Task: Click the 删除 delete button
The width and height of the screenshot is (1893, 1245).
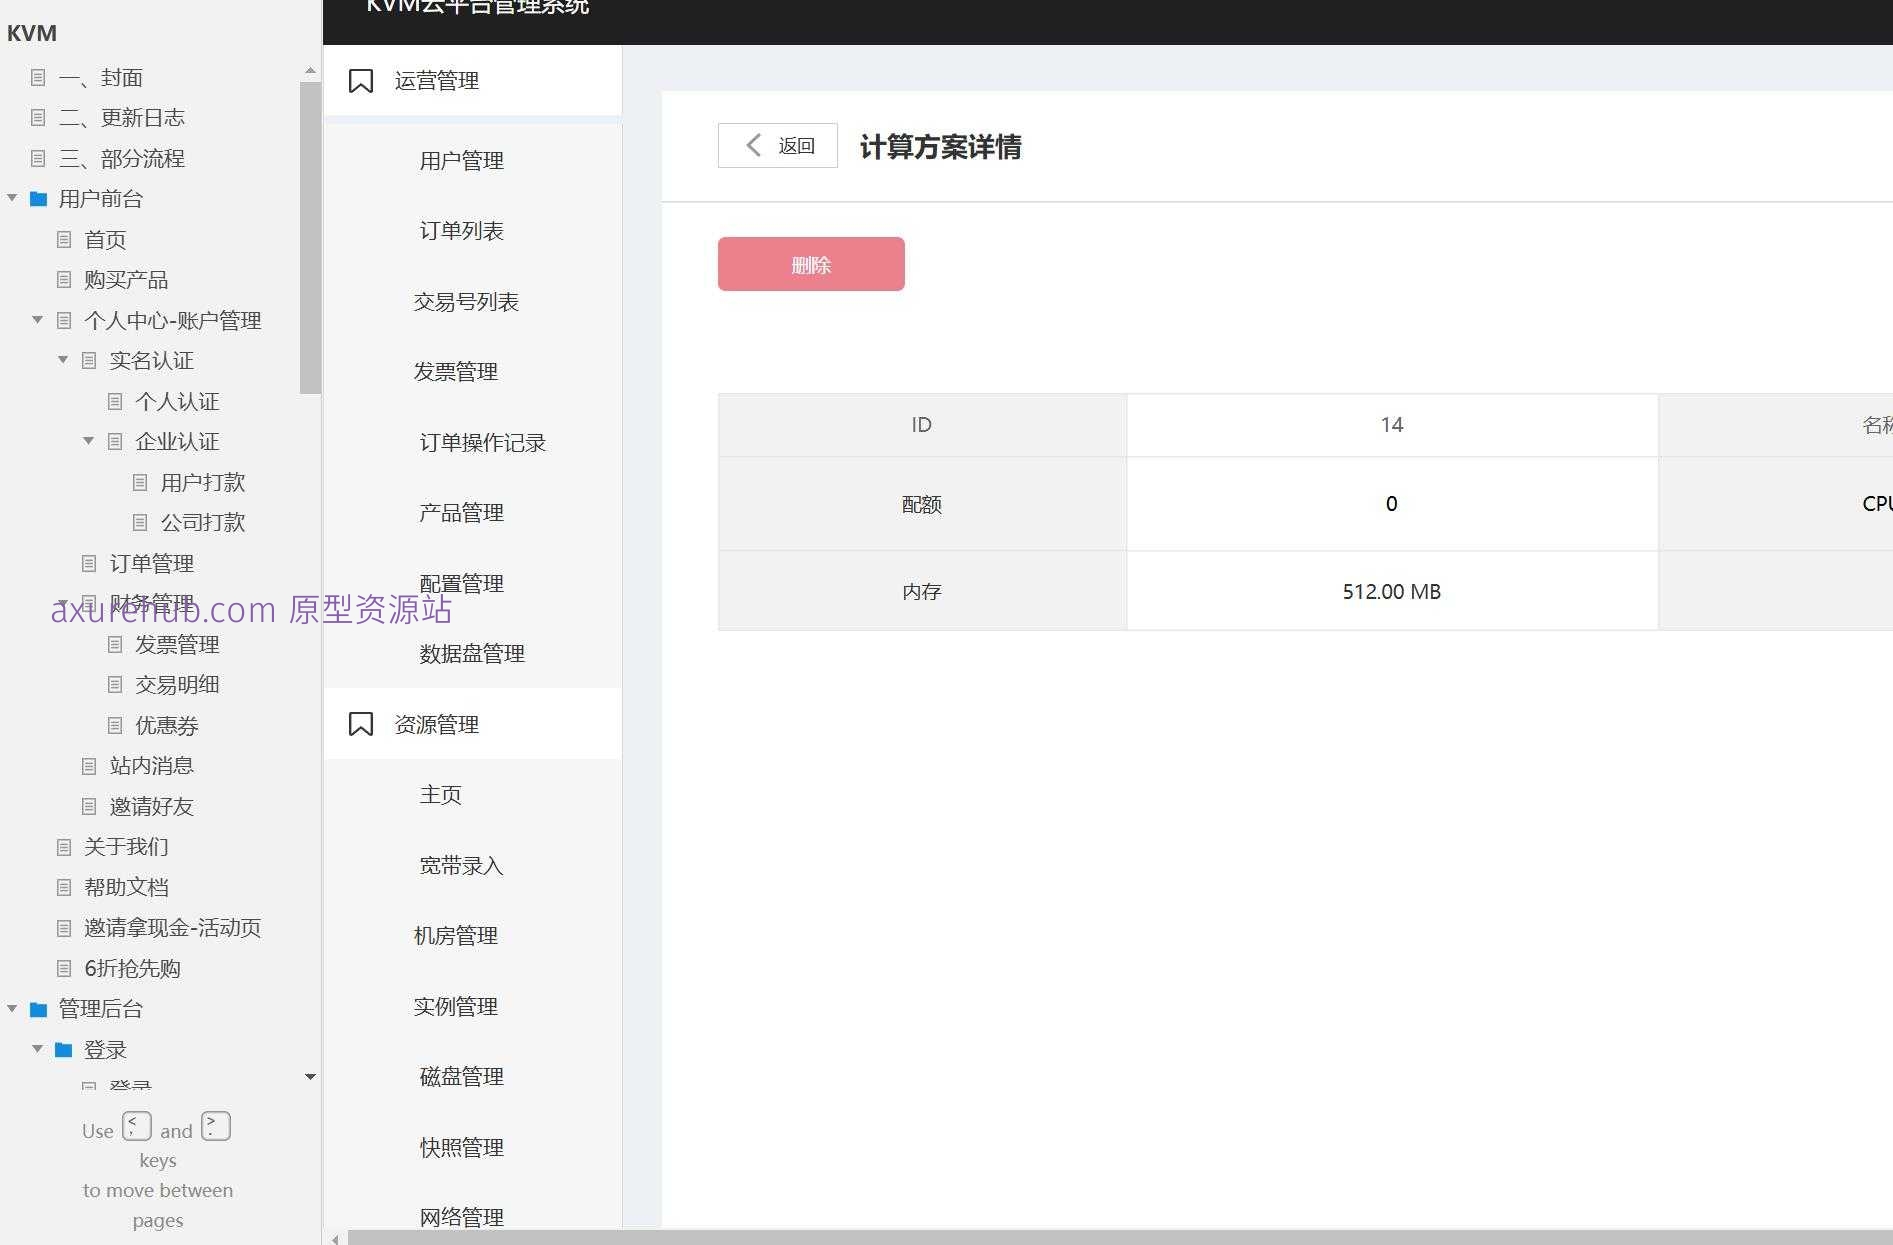Action: (810, 264)
